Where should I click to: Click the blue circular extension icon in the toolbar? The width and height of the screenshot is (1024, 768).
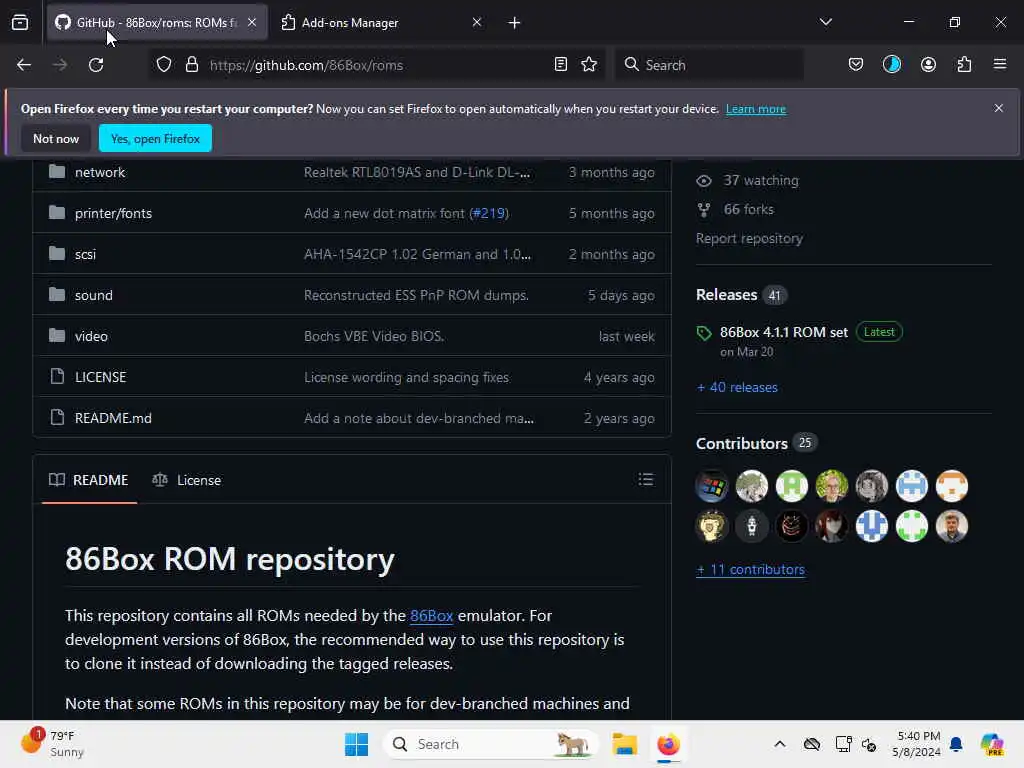(x=891, y=65)
